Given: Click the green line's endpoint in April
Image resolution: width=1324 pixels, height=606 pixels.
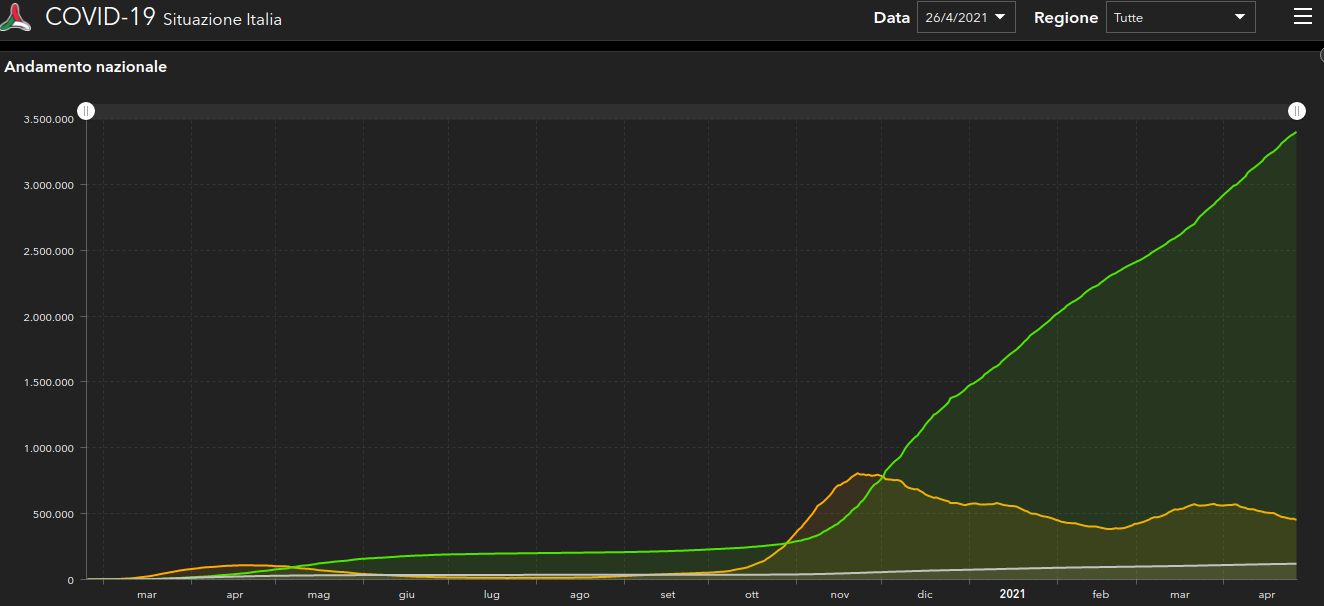Looking at the screenshot, I should click(1295, 133).
